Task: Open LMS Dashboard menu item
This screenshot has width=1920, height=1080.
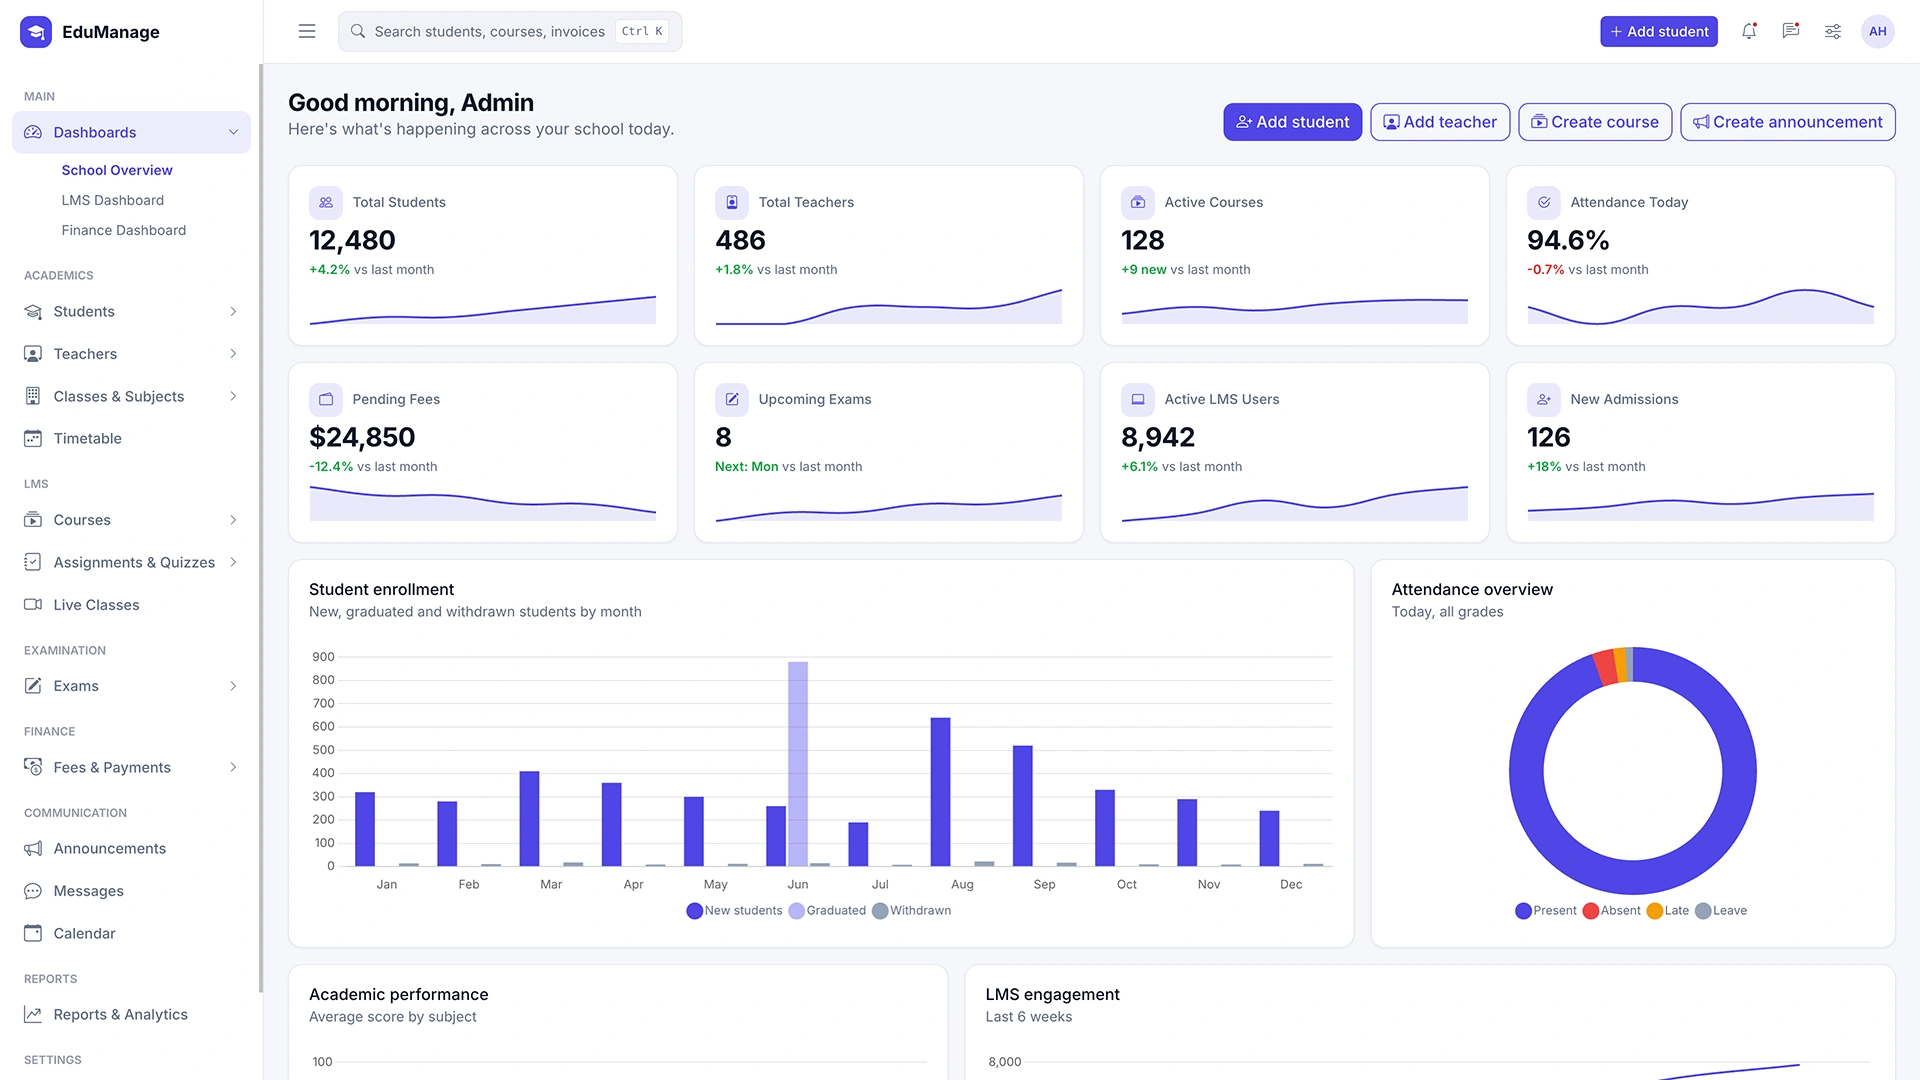Action: [x=113, y=200]
